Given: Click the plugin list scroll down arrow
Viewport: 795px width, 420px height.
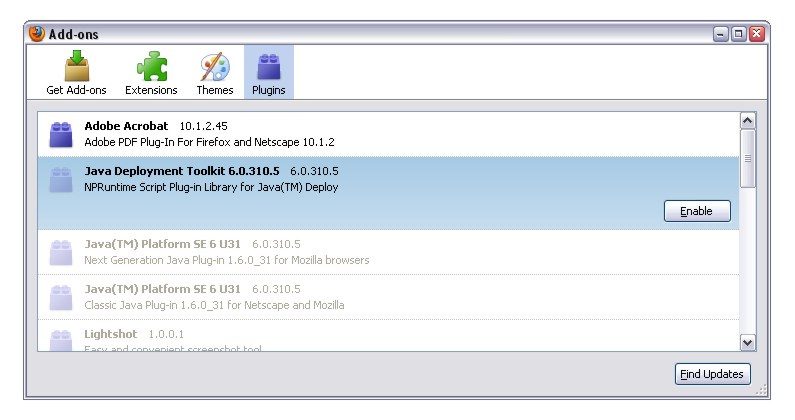Looking at the screenshot, I should pyautogui.click(x=748, y=342).
